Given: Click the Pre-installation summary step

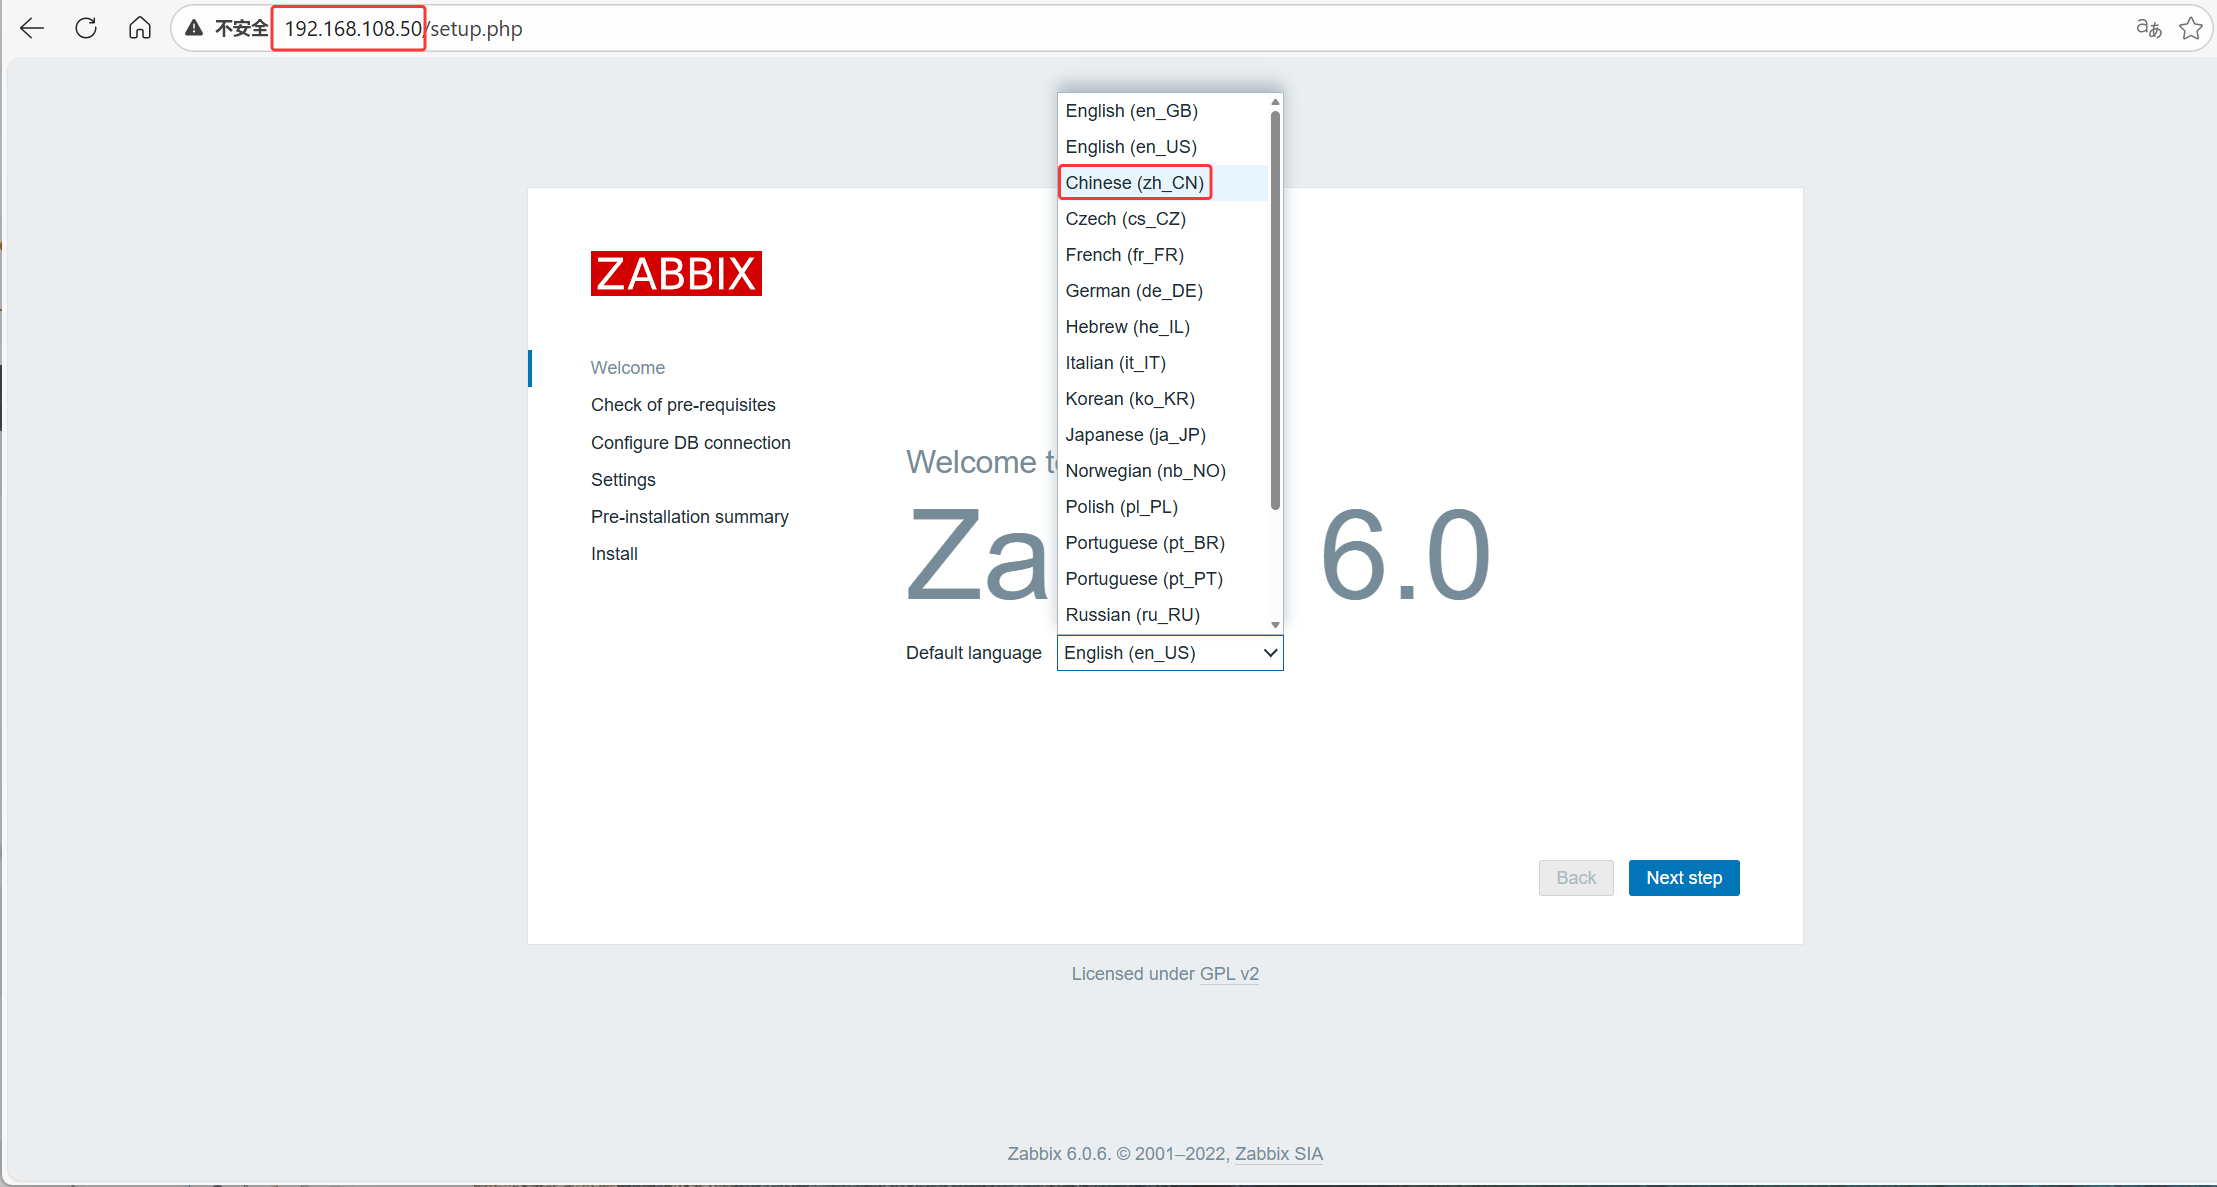Looking at the screenshot, I should click(x=690, y=517).
